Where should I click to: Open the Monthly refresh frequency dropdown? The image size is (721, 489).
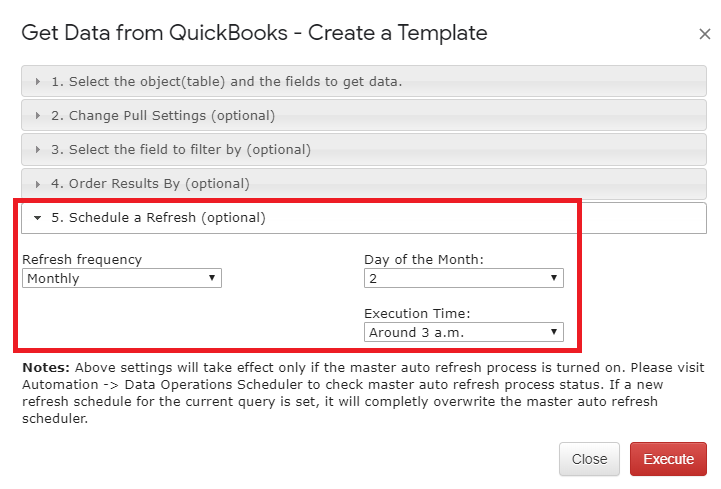pos(122,278)
